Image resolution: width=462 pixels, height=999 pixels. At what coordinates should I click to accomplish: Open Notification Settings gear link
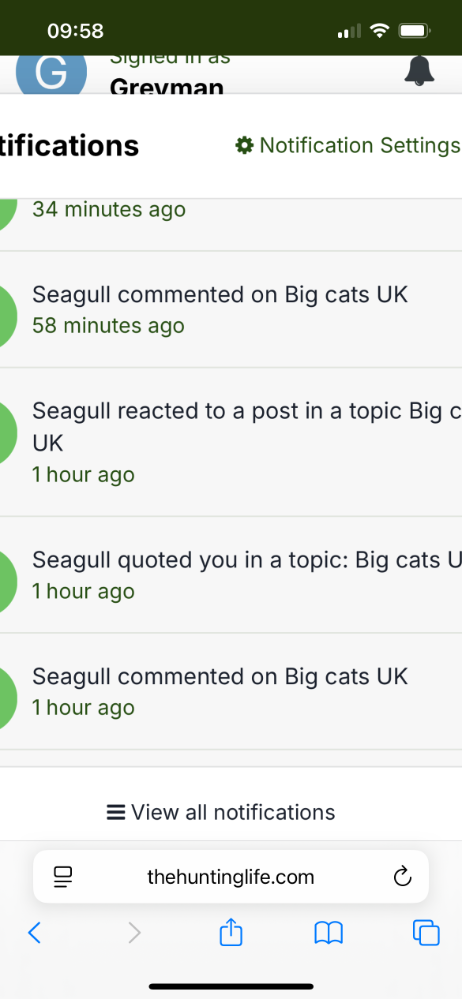click(348, 145)
